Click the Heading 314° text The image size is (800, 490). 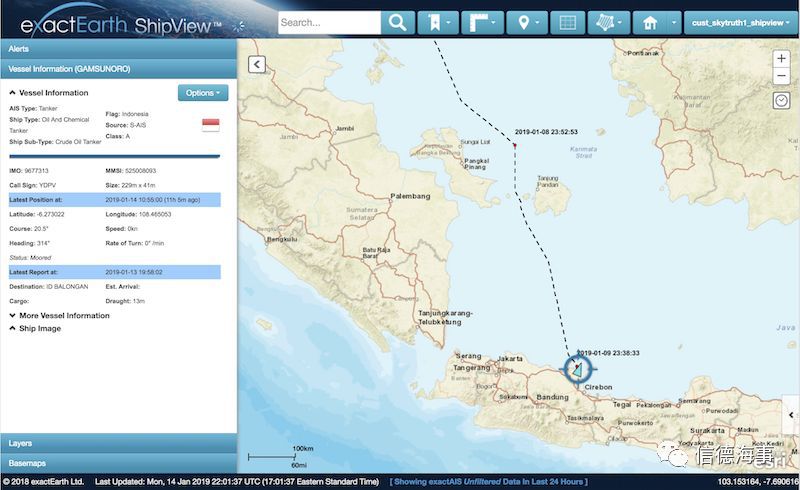(x=29, y=243)
